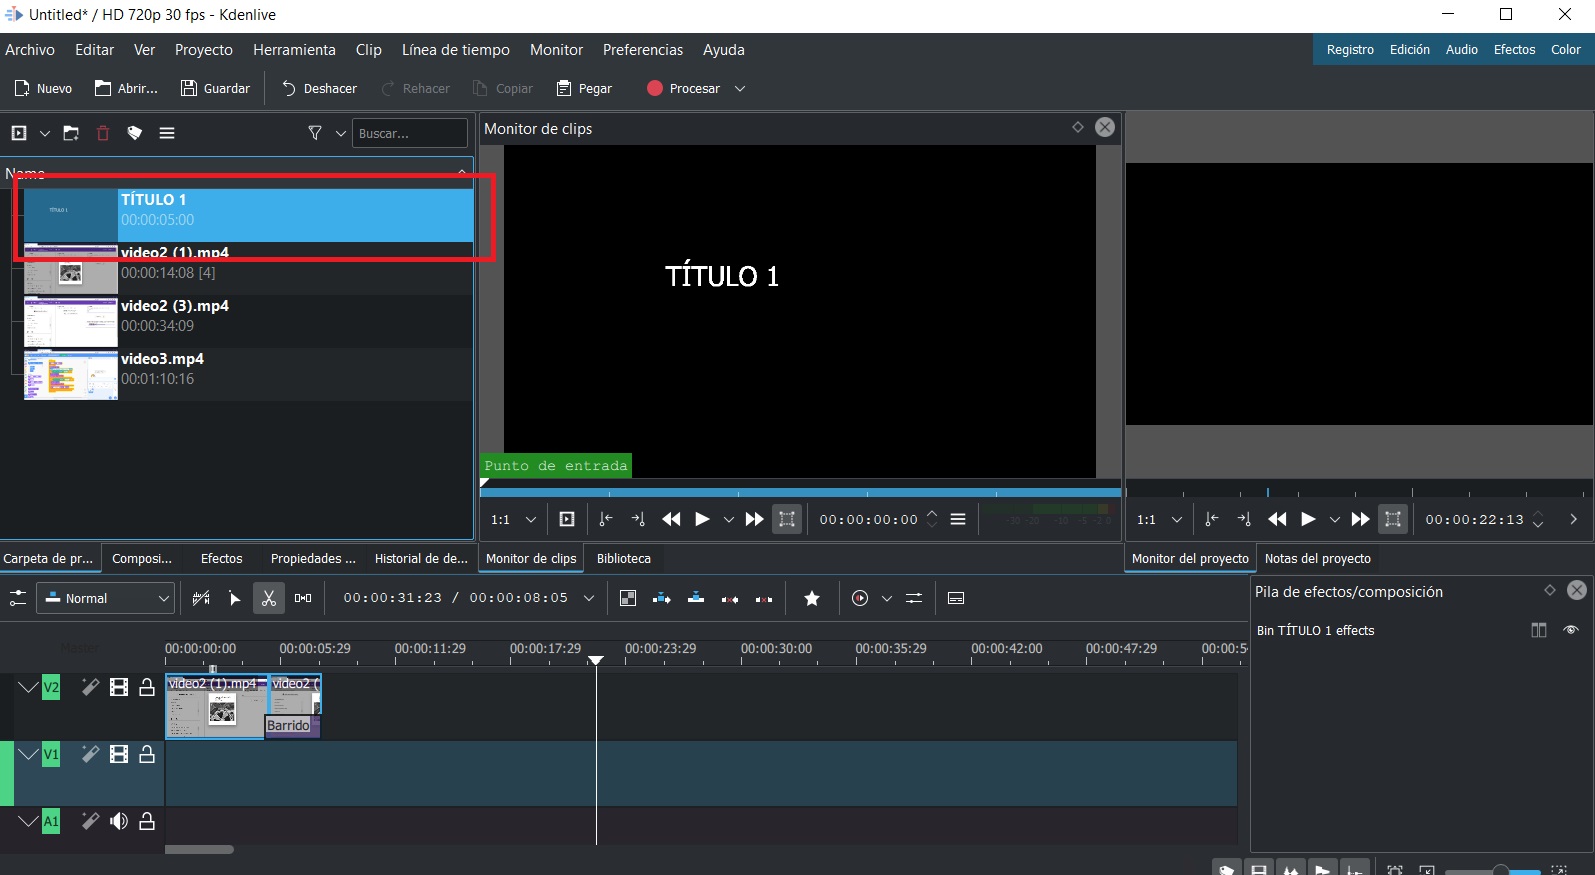The height and width of the screenshot is (875, 1595).
Task: Click the favorite effects star icon
Action: pos(812,598)
